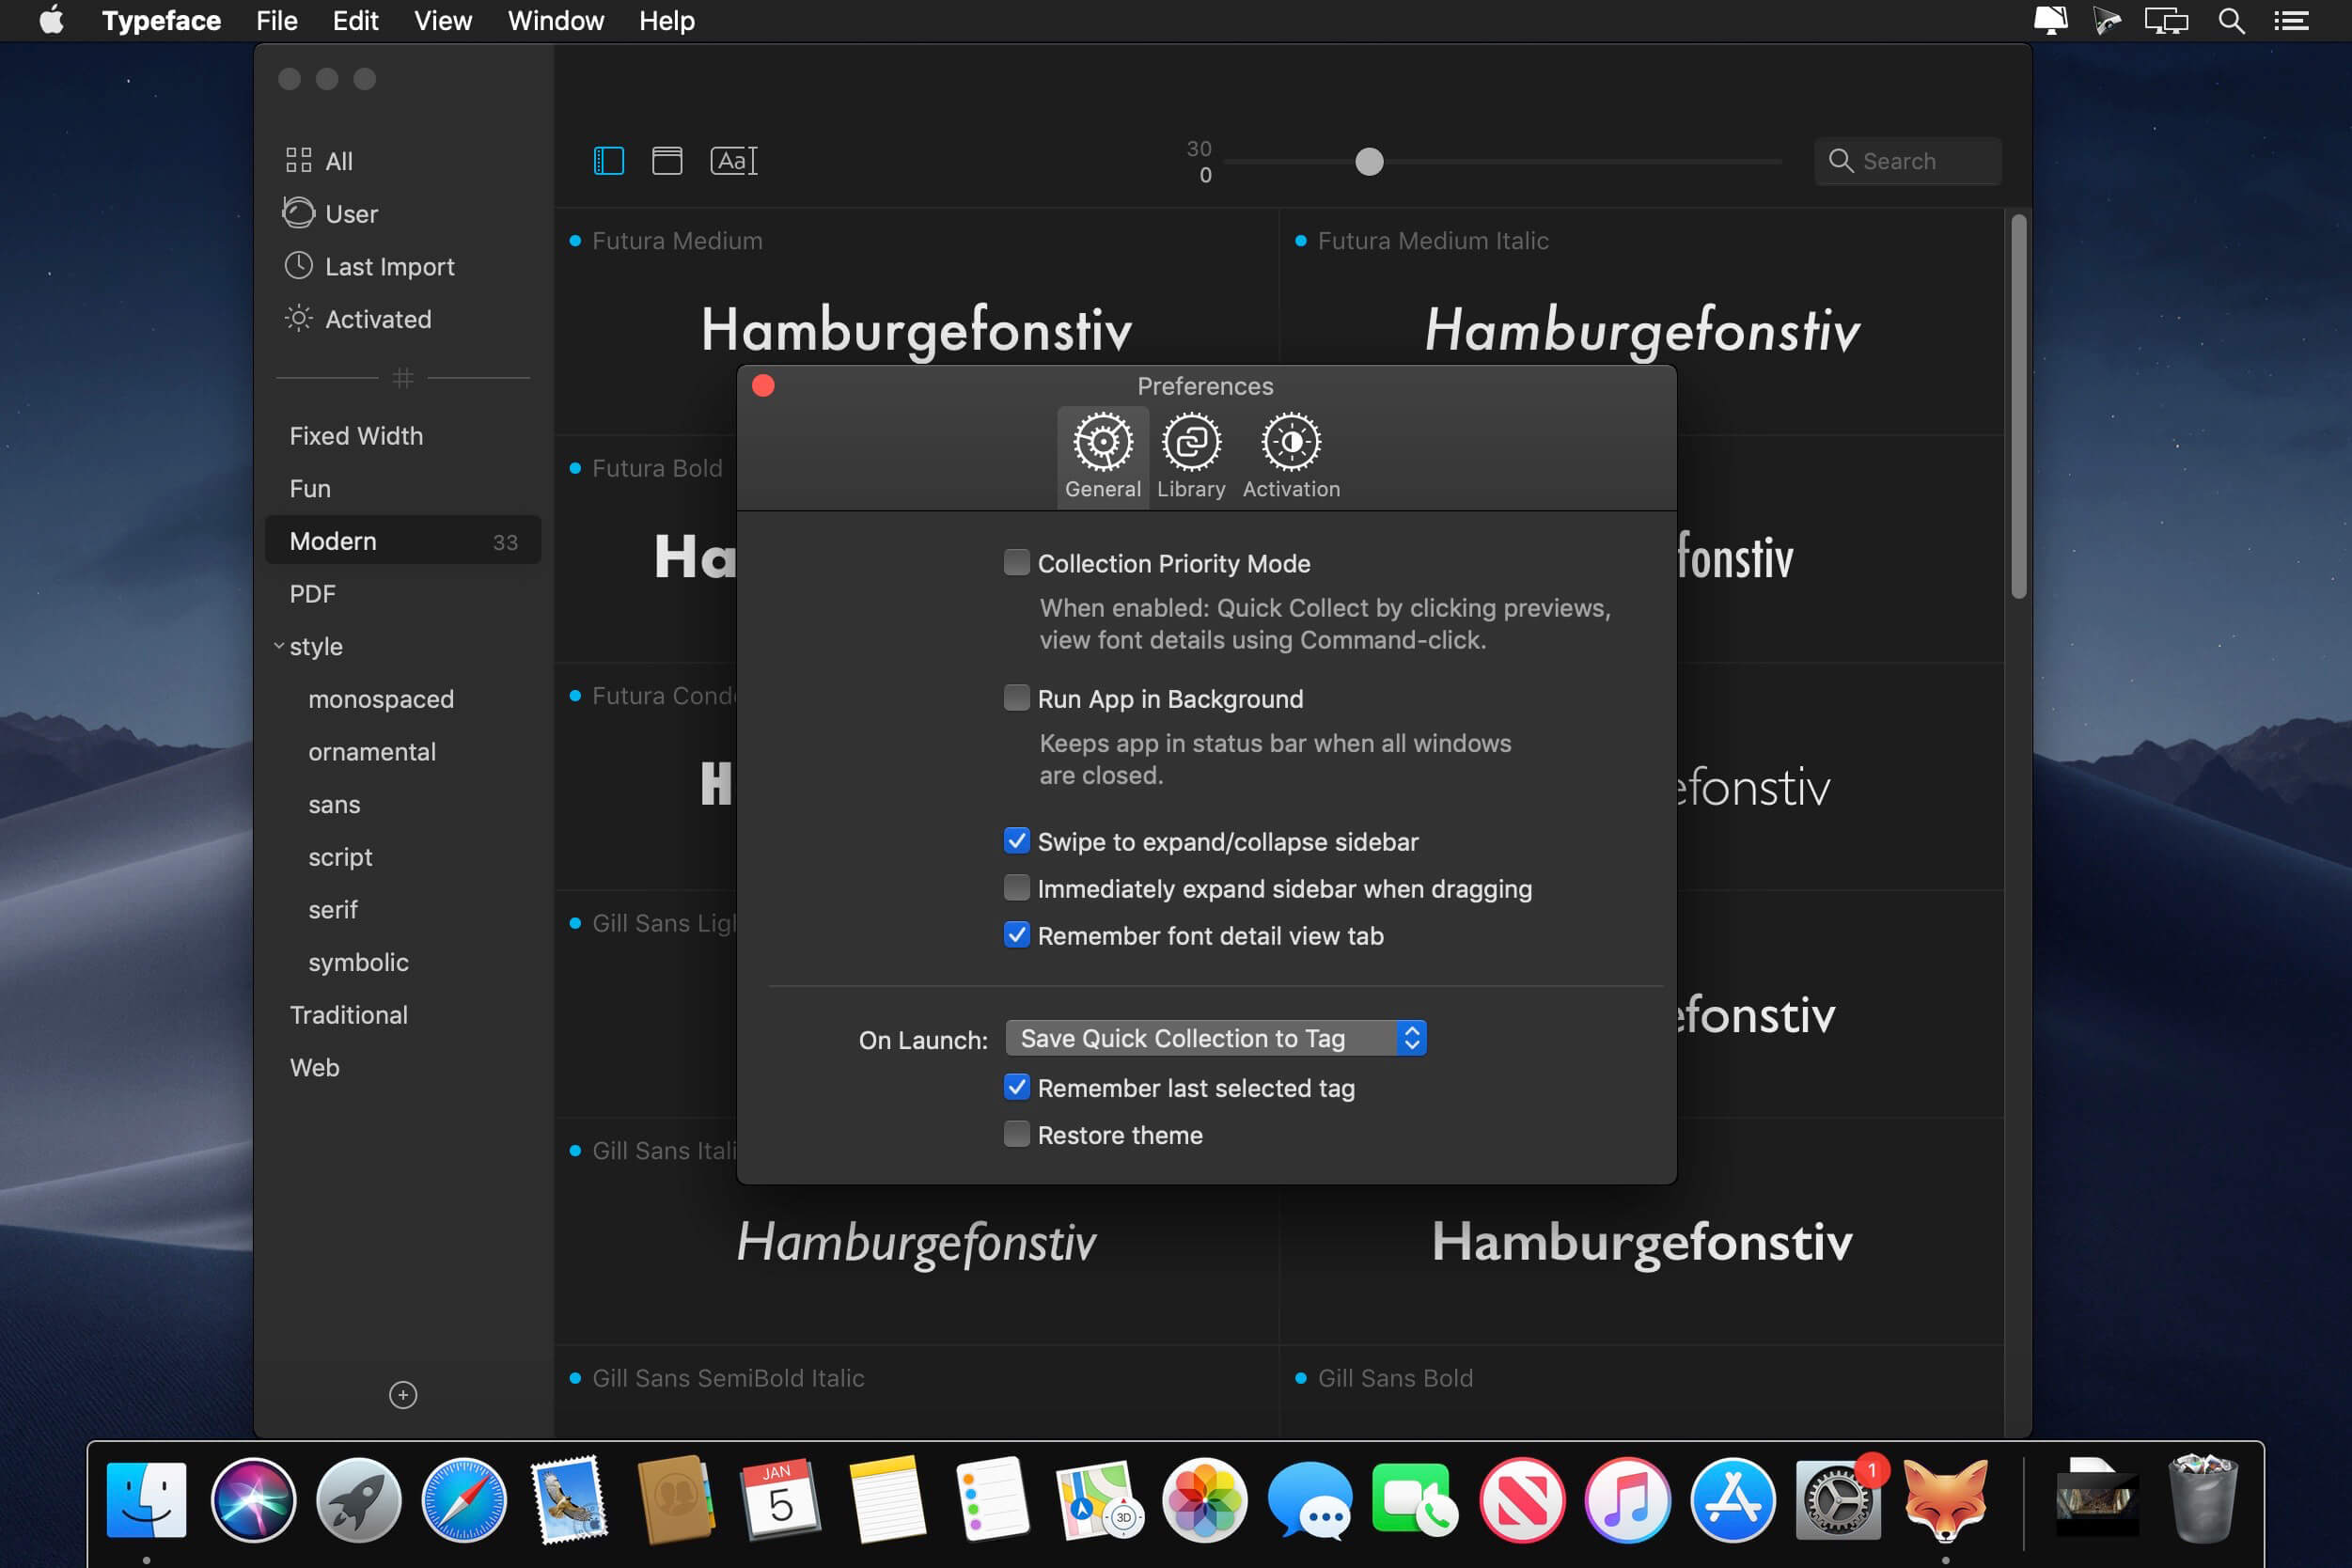The height and width of the screenshot is (1568, 2352).
Task: Open Finder from the Dock
Action: click(146, 1500)
